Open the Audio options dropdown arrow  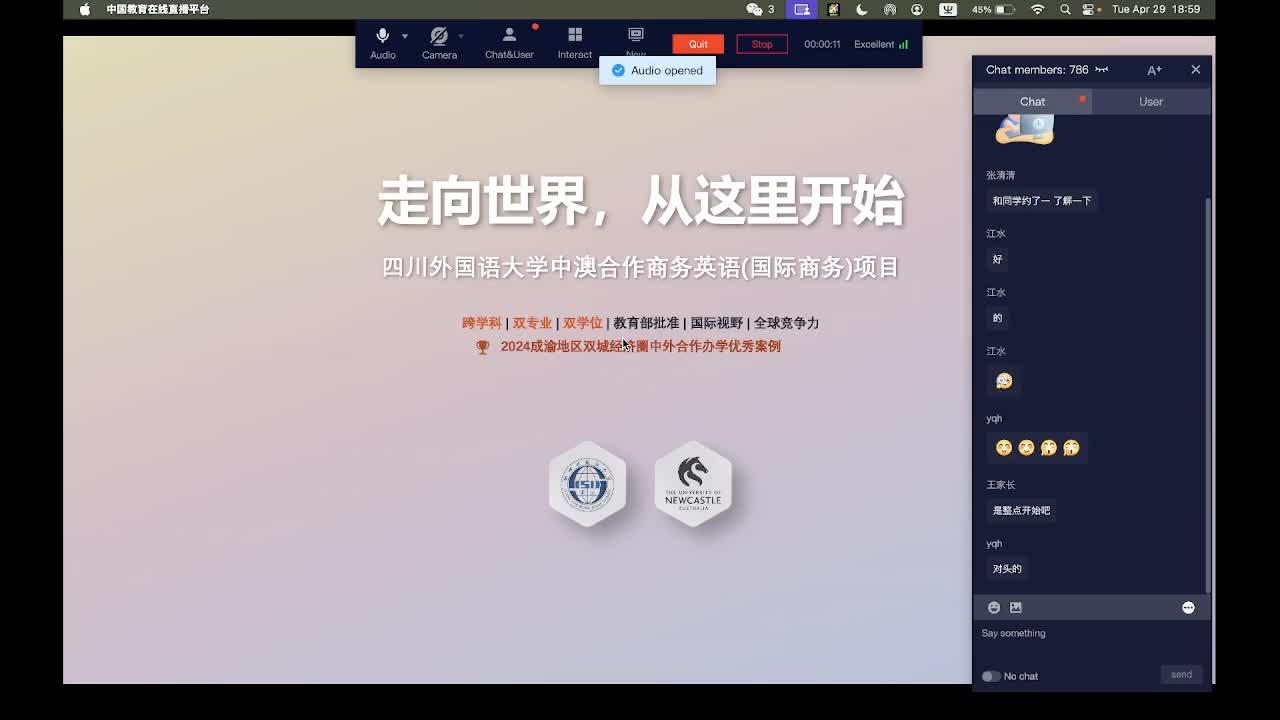pos(405,36)
